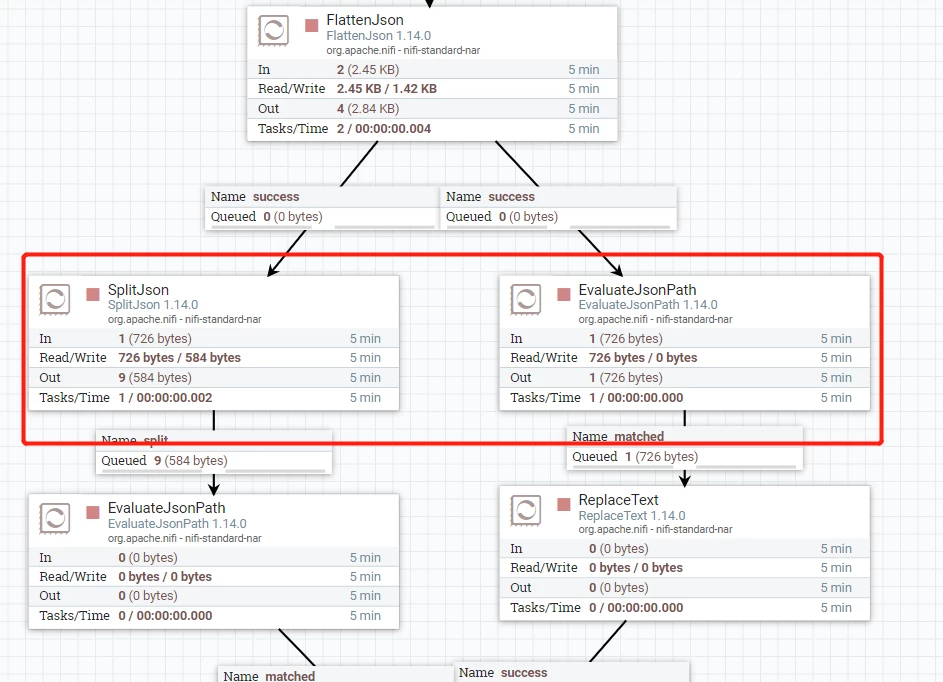Click the ReplaceText processor icon

[x=526, y=509]
